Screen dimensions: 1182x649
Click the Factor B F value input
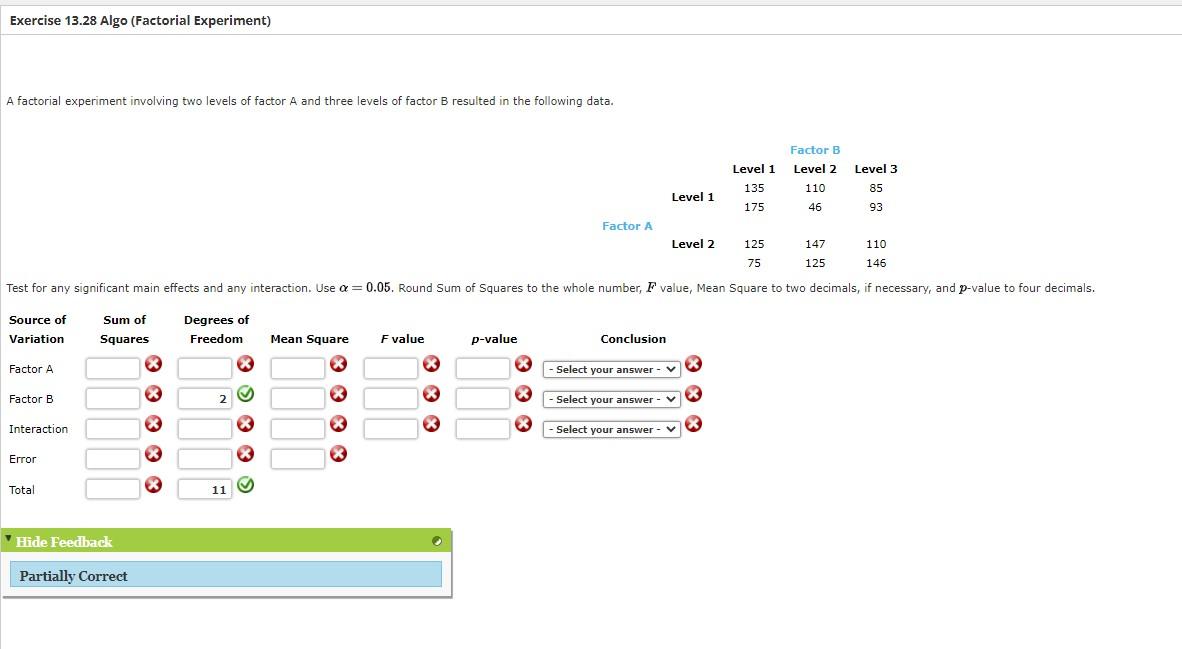coord(390,398)
